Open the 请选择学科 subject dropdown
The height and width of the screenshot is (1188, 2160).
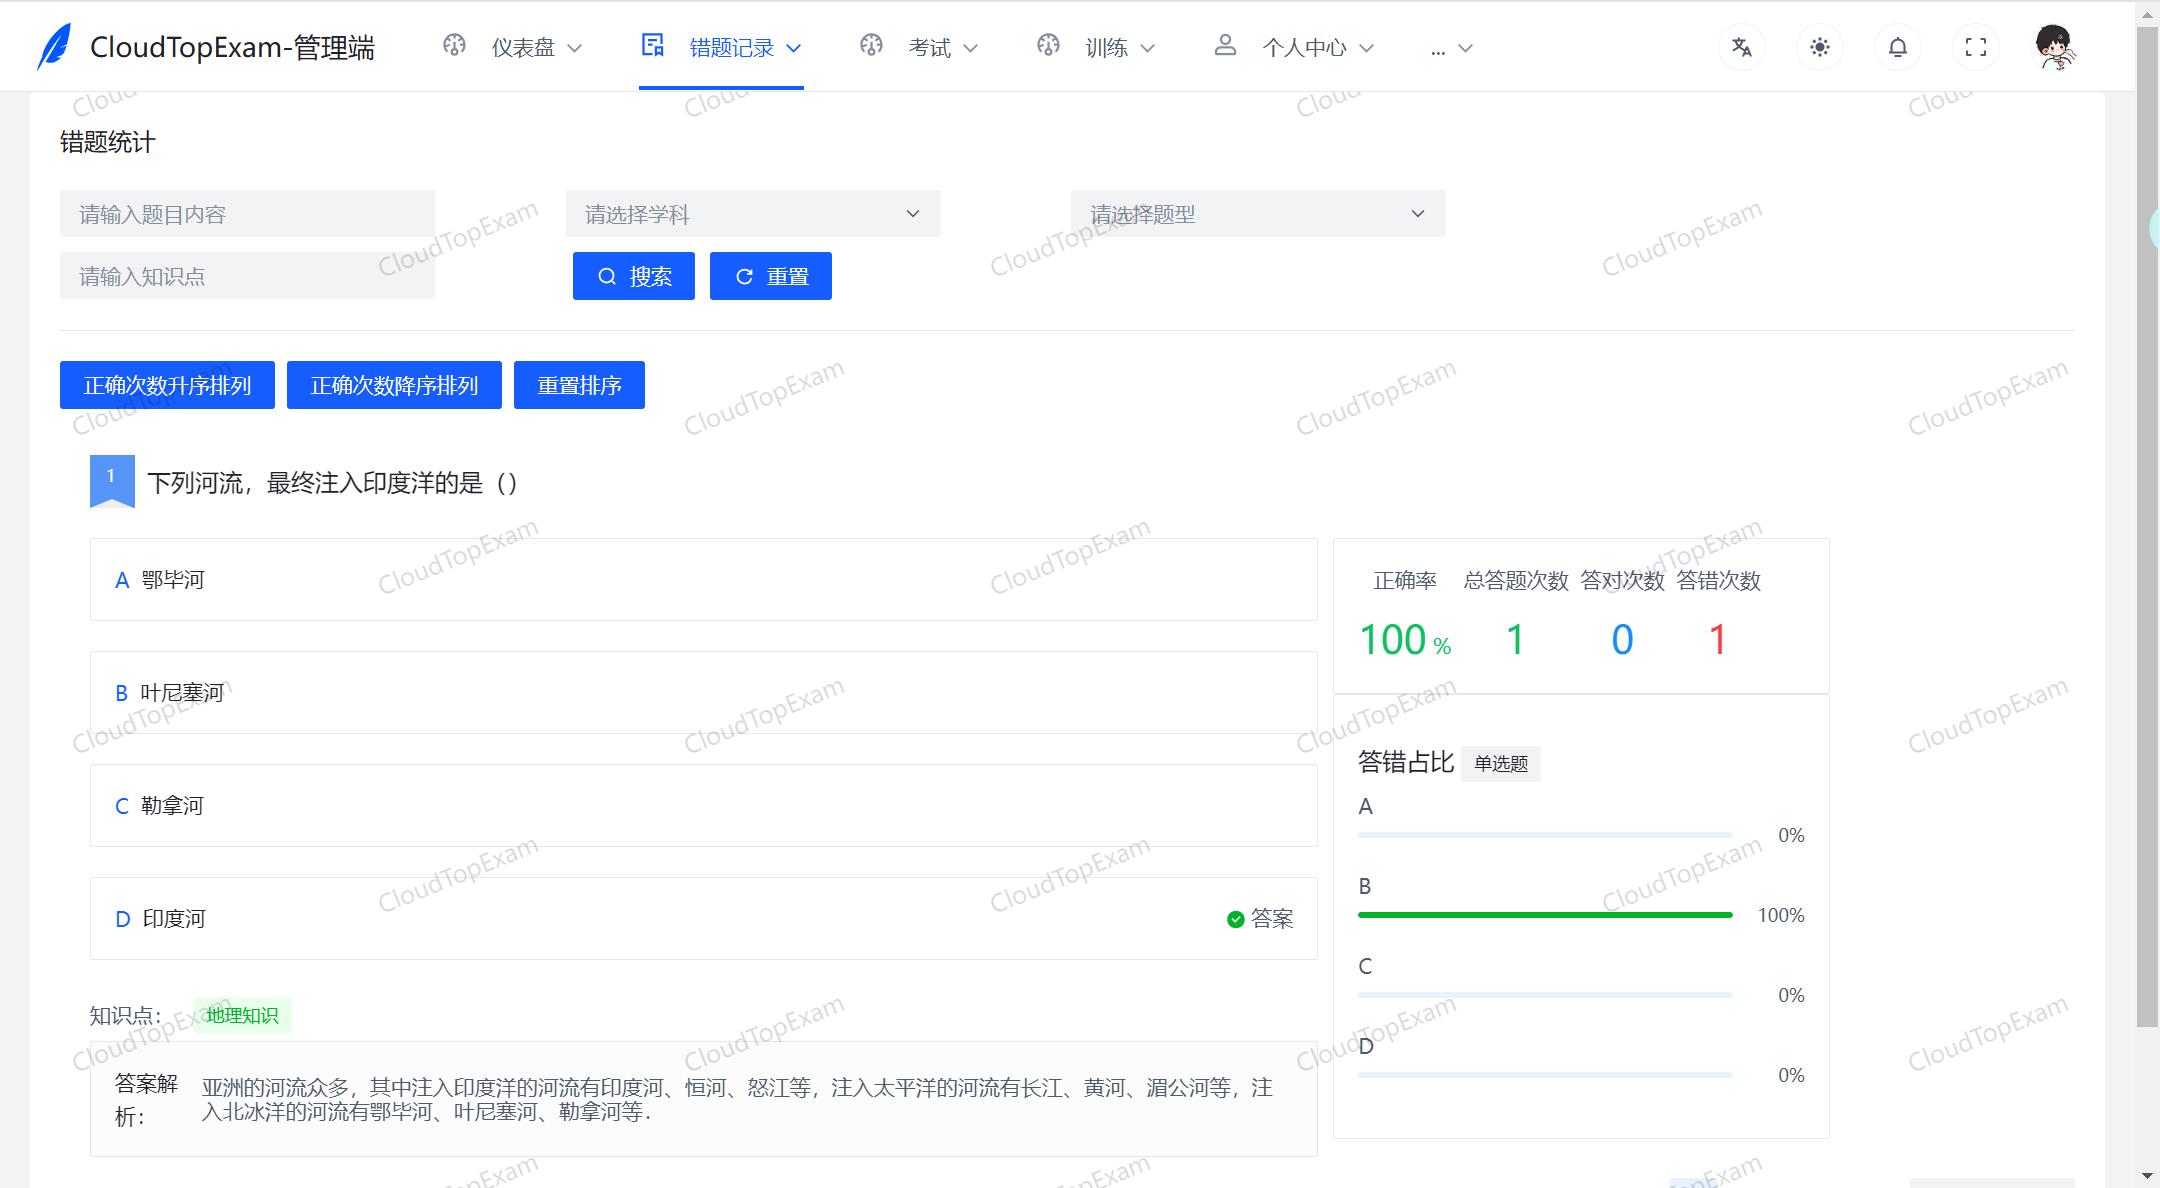pyautogui.click(x=753, y=213)
